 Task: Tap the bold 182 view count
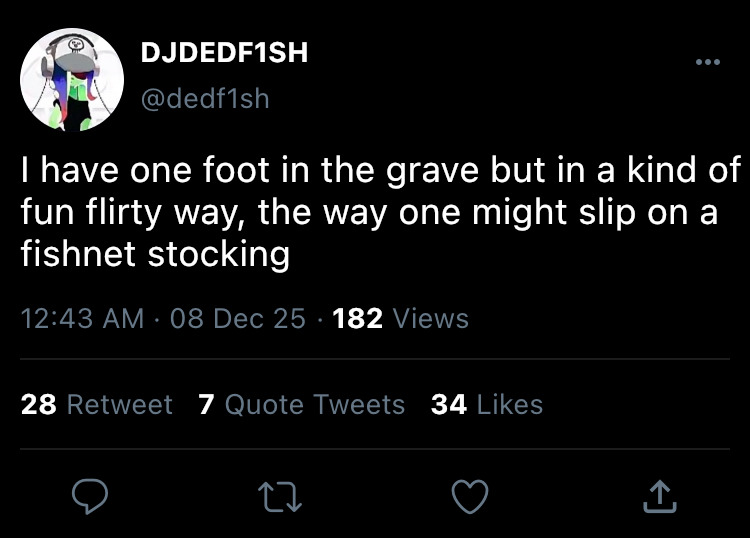[357, 318]
